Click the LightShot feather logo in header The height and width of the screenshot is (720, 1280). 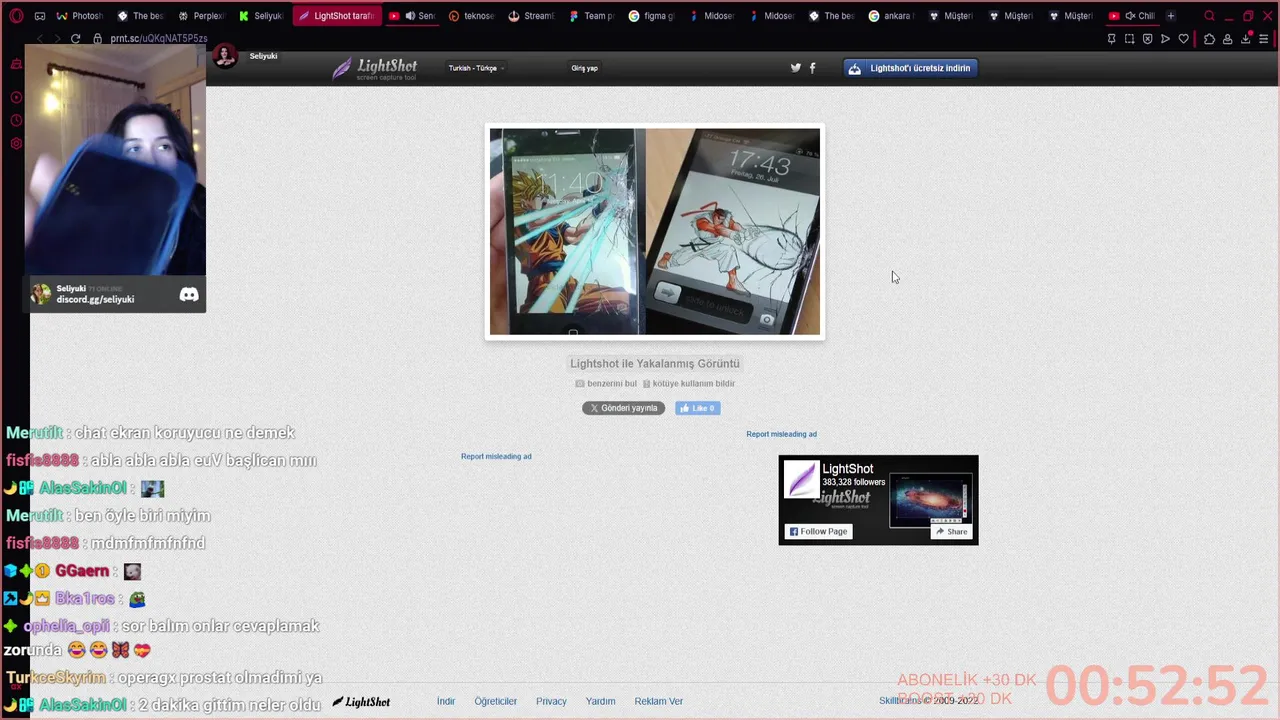tap(375, 68)
